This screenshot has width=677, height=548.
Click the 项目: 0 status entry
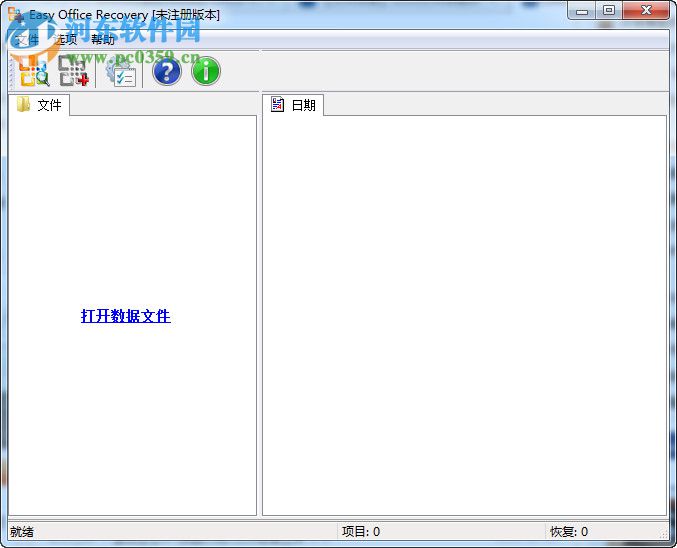click(361, 532)
